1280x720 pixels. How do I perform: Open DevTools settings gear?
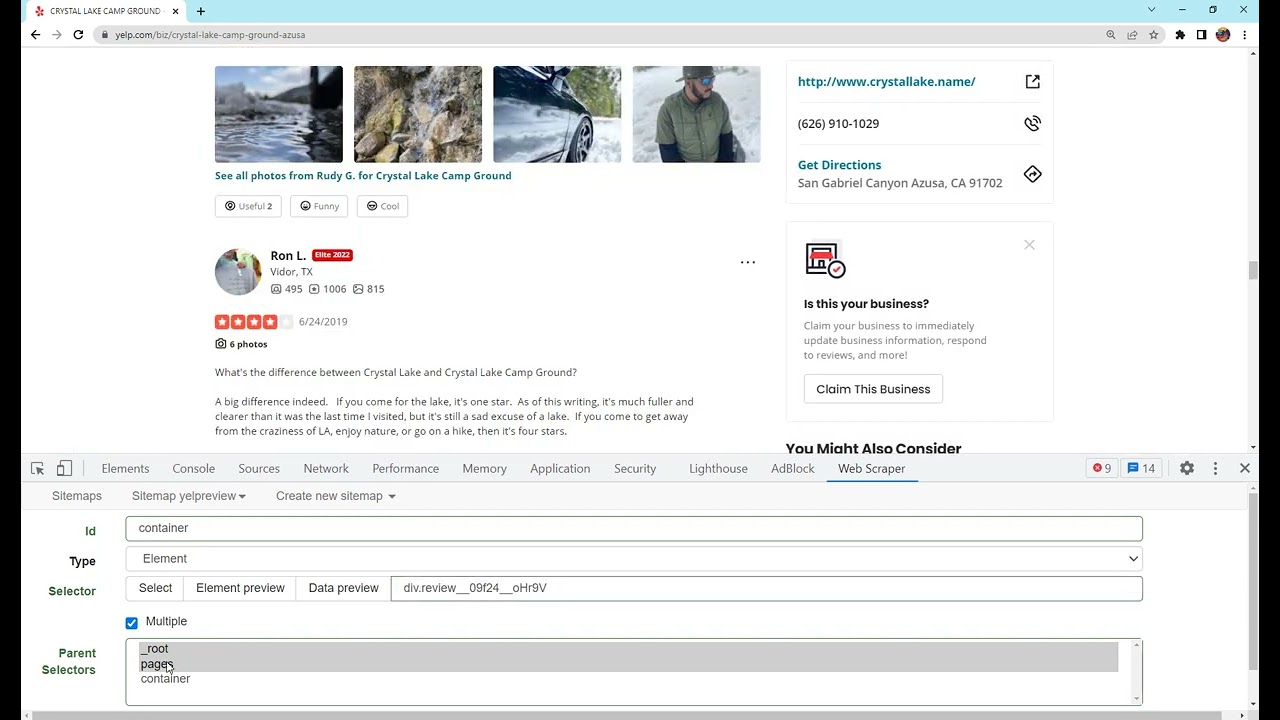point(1187,468)
